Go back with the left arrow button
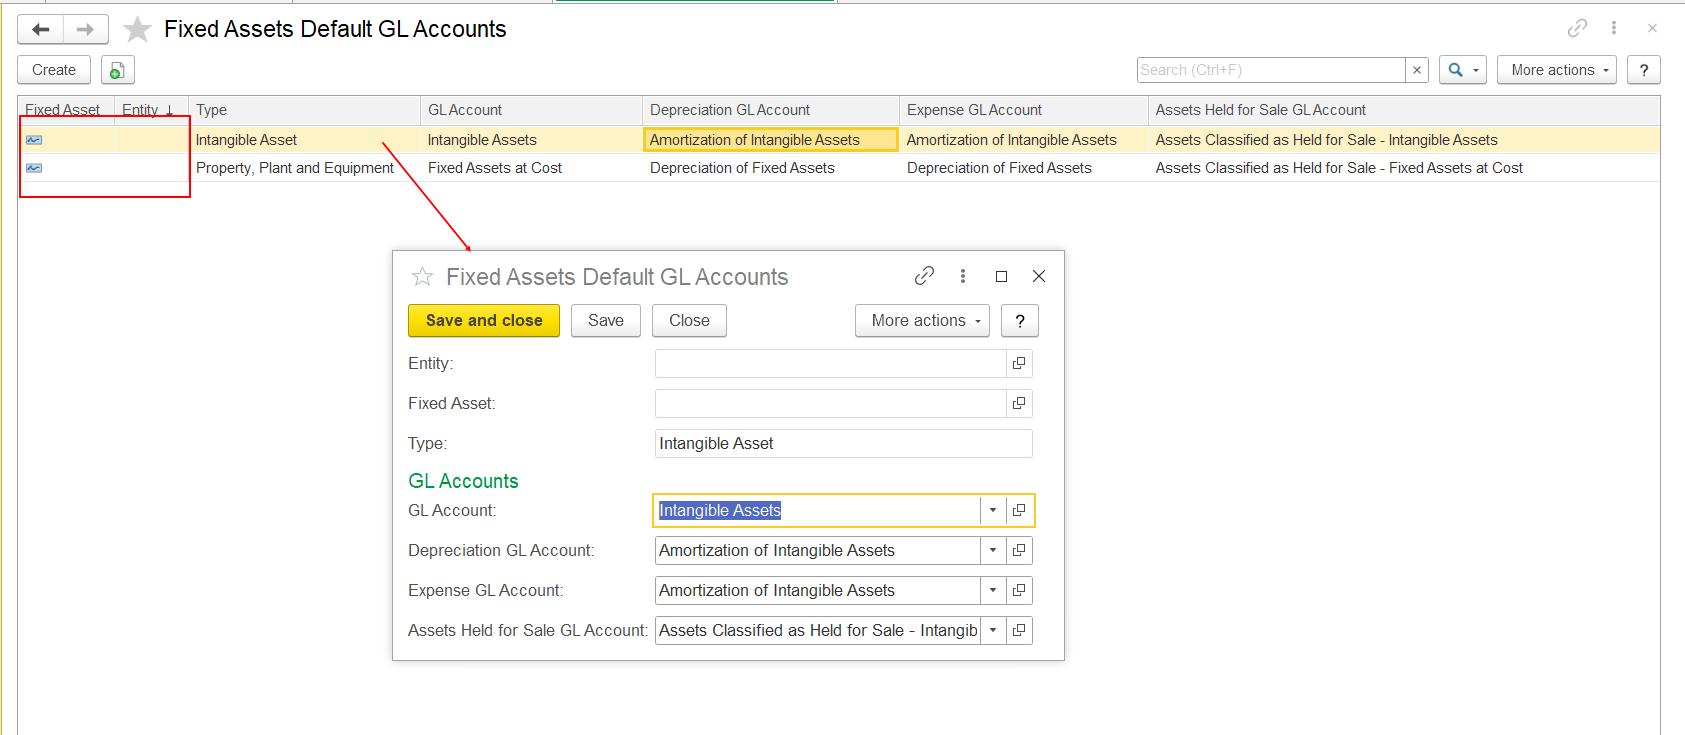The width and height of the screenshot is (1685, 735). tap(41, 29)
